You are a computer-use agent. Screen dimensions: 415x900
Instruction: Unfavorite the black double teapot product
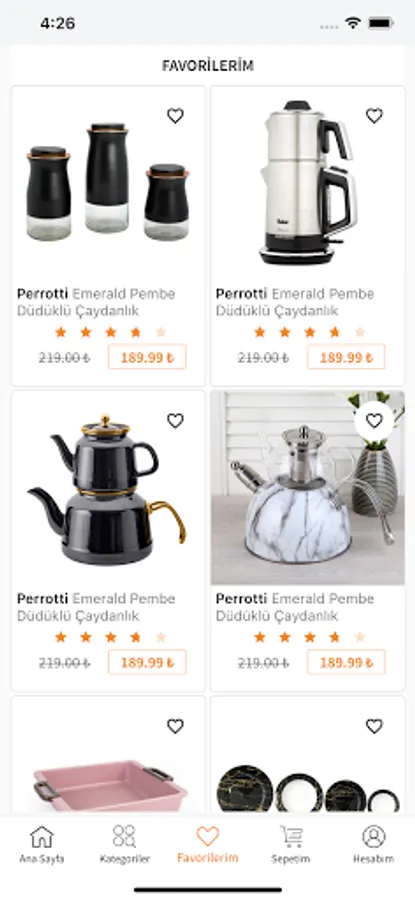[x=175, y=421]
